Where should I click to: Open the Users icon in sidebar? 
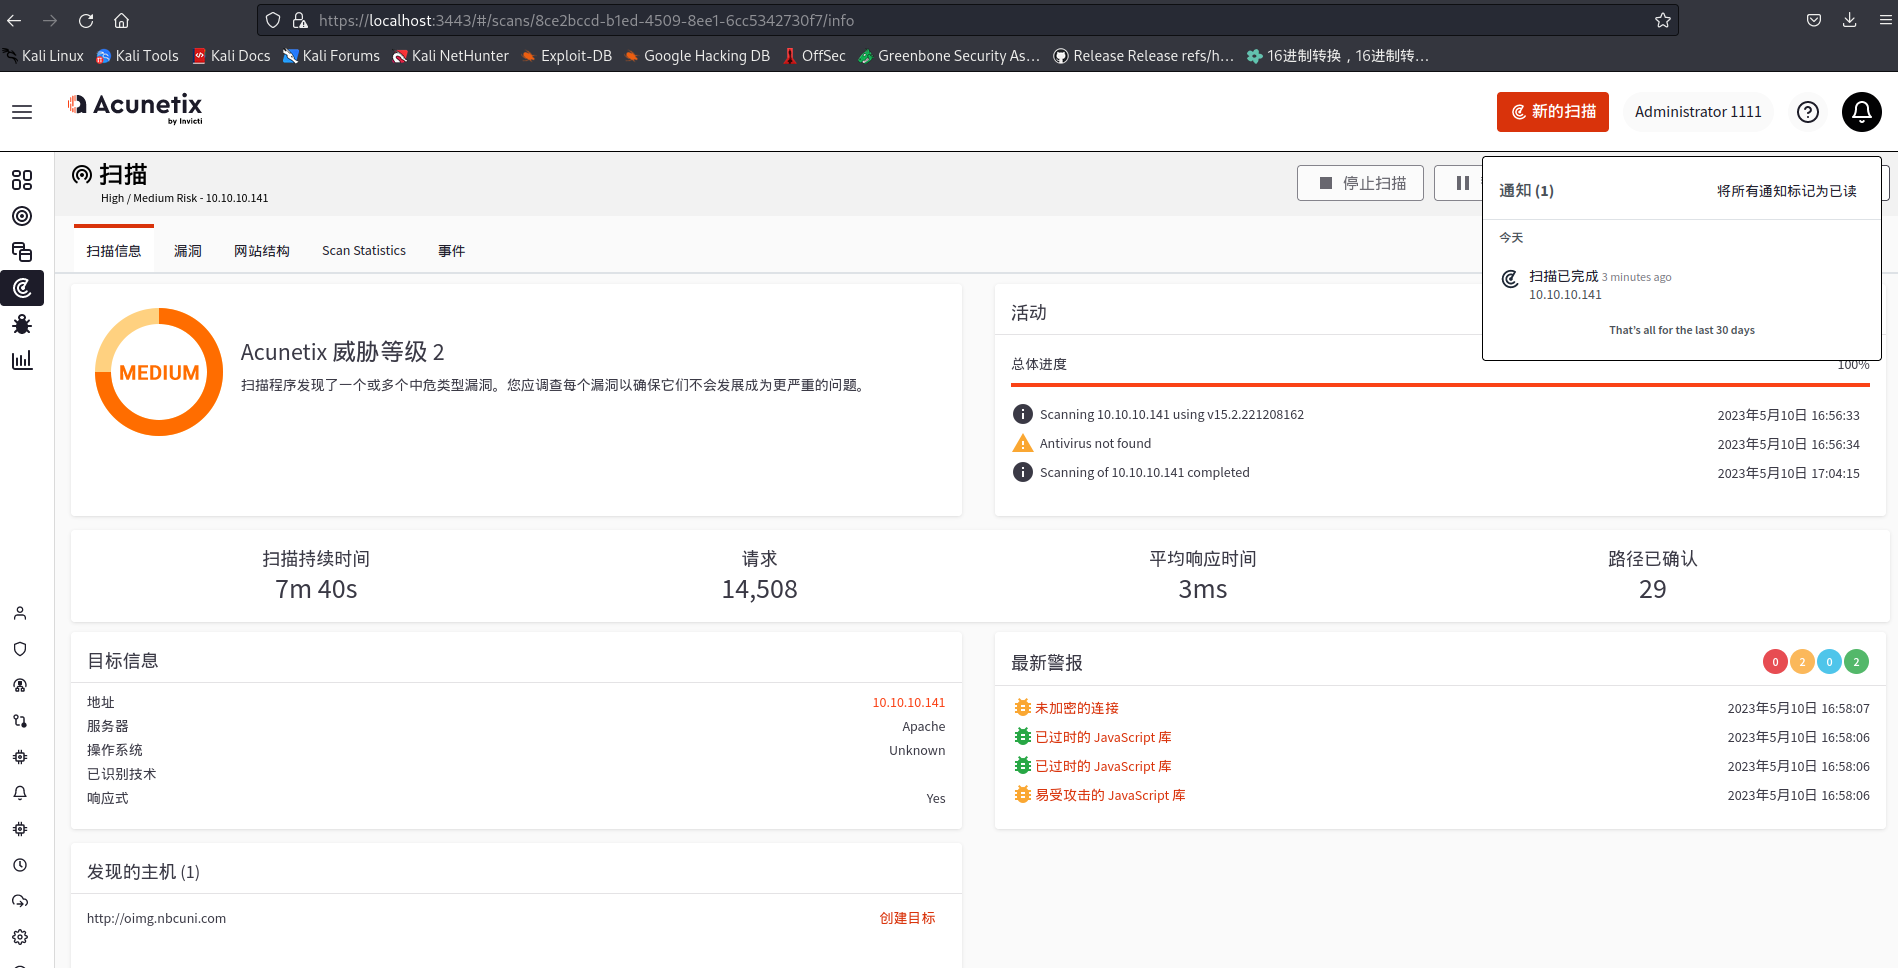point(20,613)
